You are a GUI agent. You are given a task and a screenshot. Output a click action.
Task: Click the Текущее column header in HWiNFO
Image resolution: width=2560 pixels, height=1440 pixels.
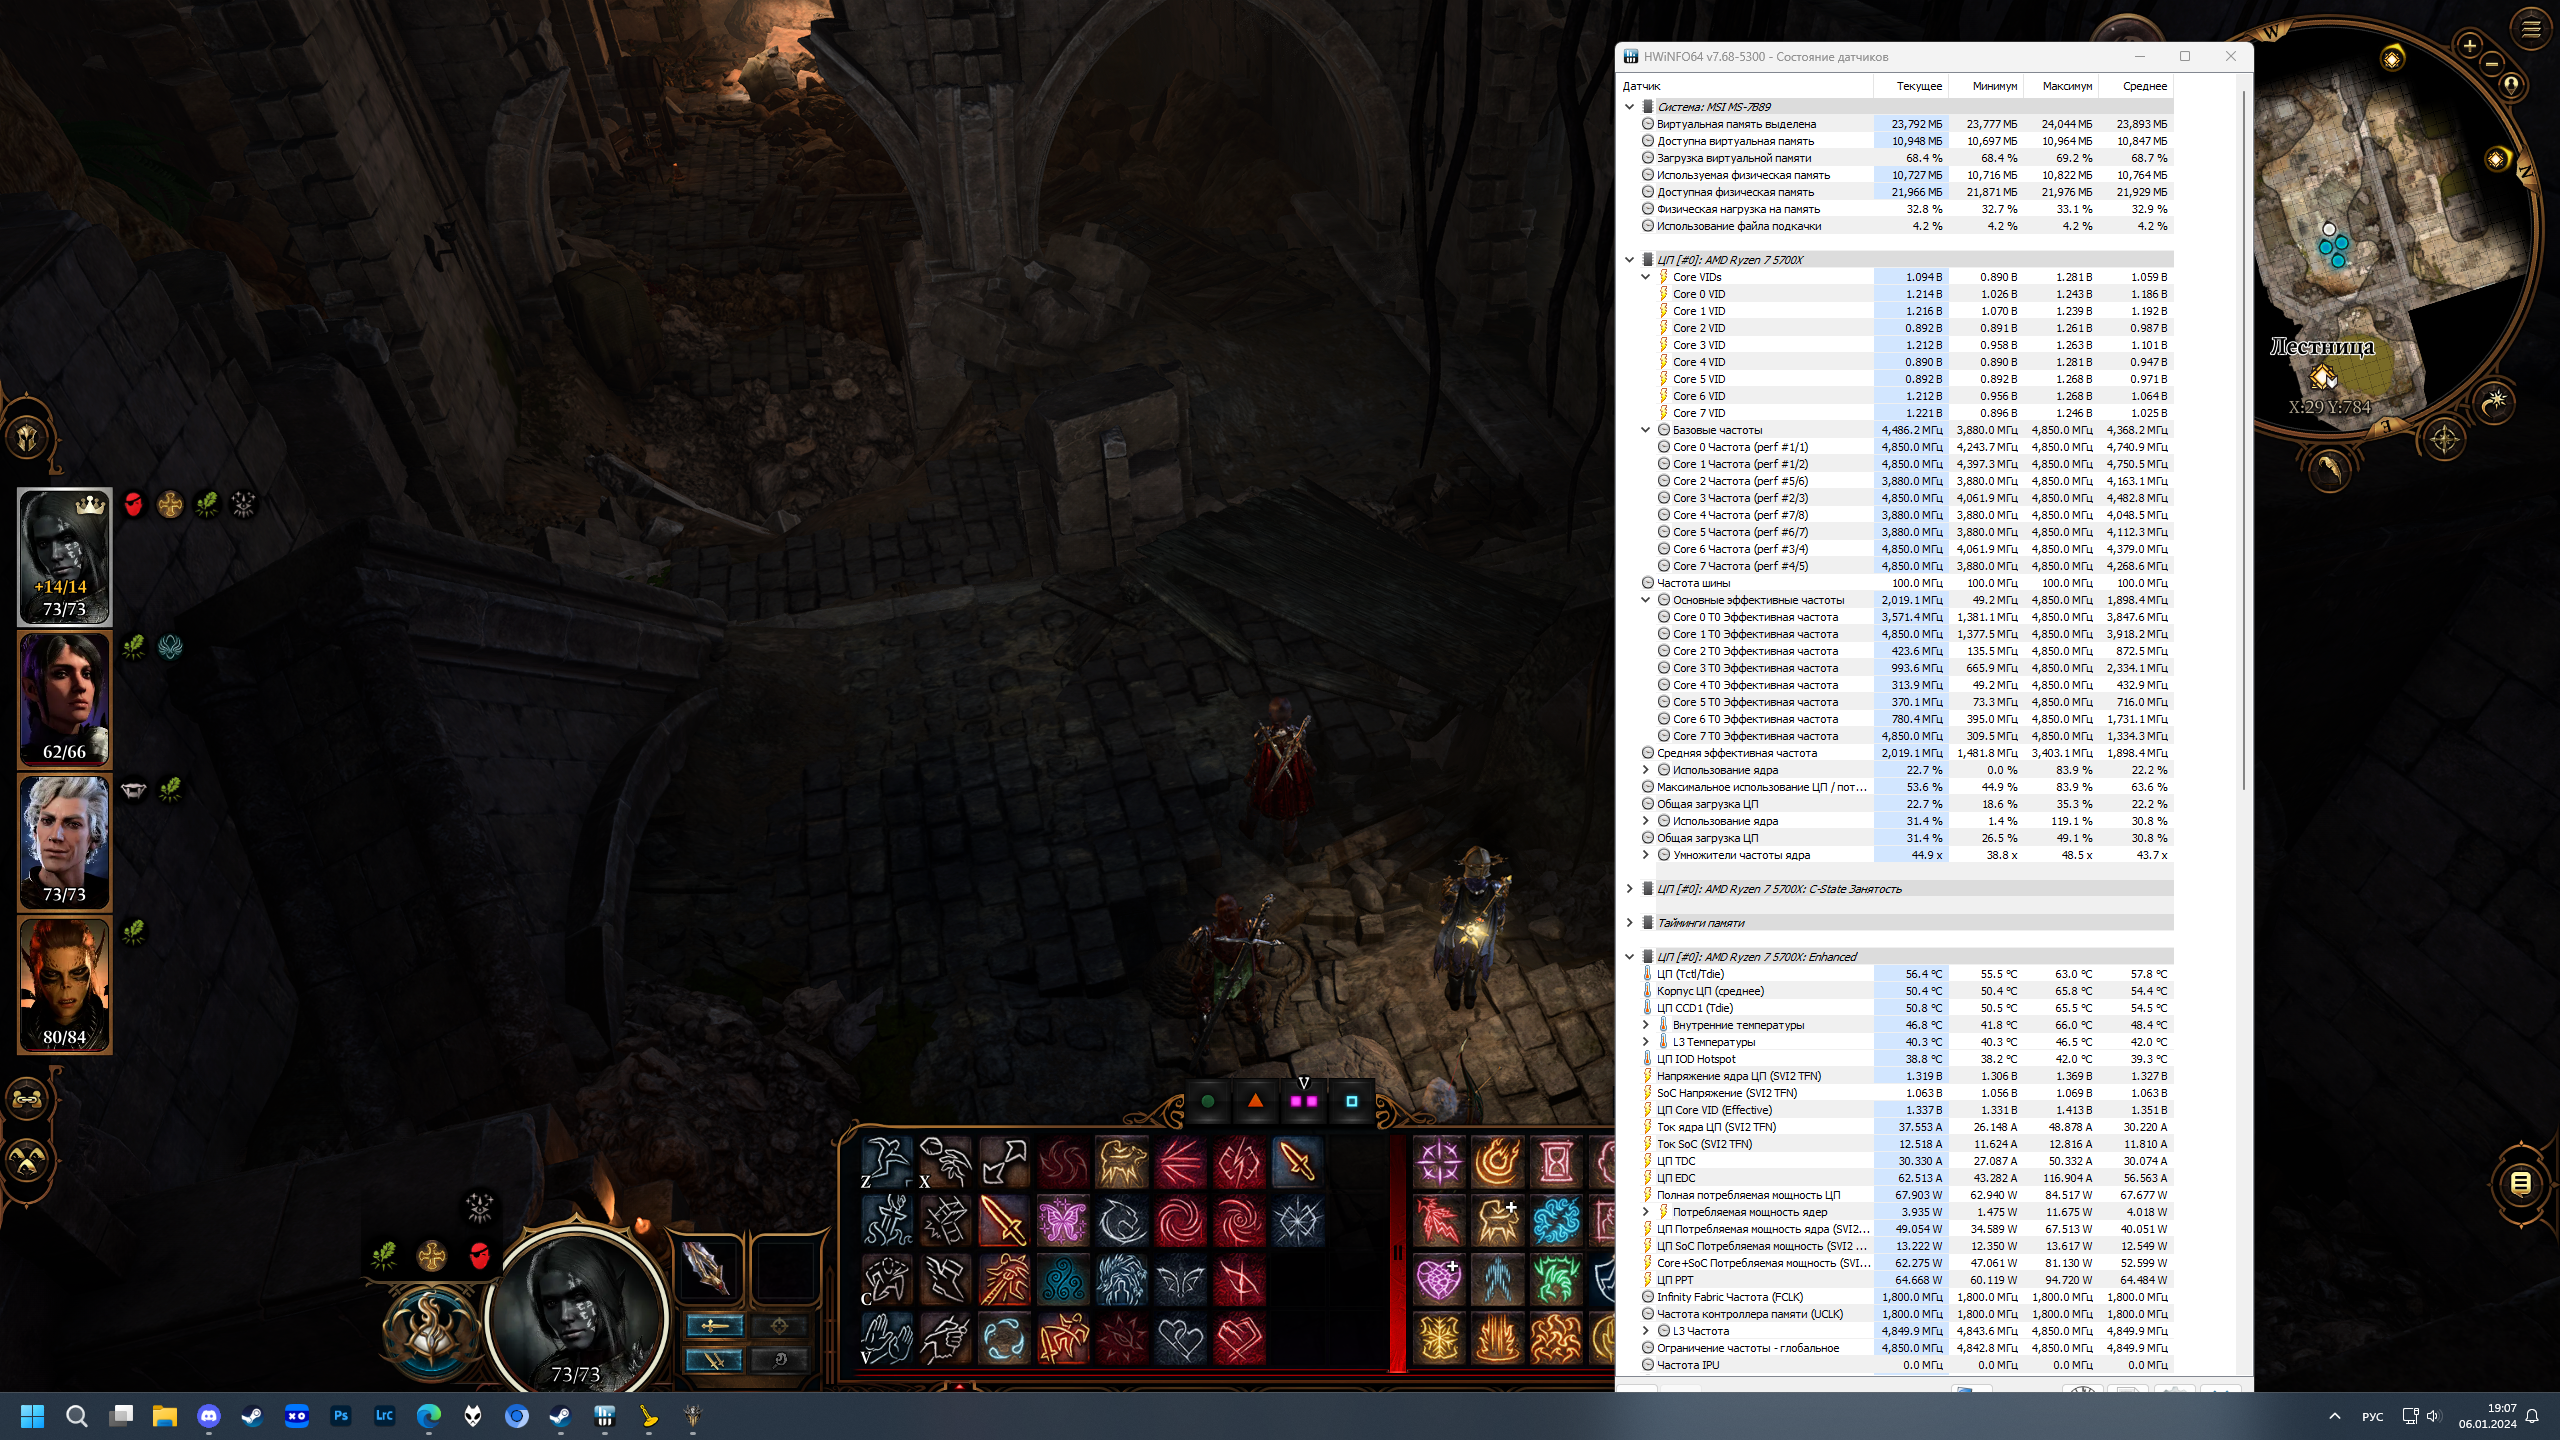(x=1918, y=86)
